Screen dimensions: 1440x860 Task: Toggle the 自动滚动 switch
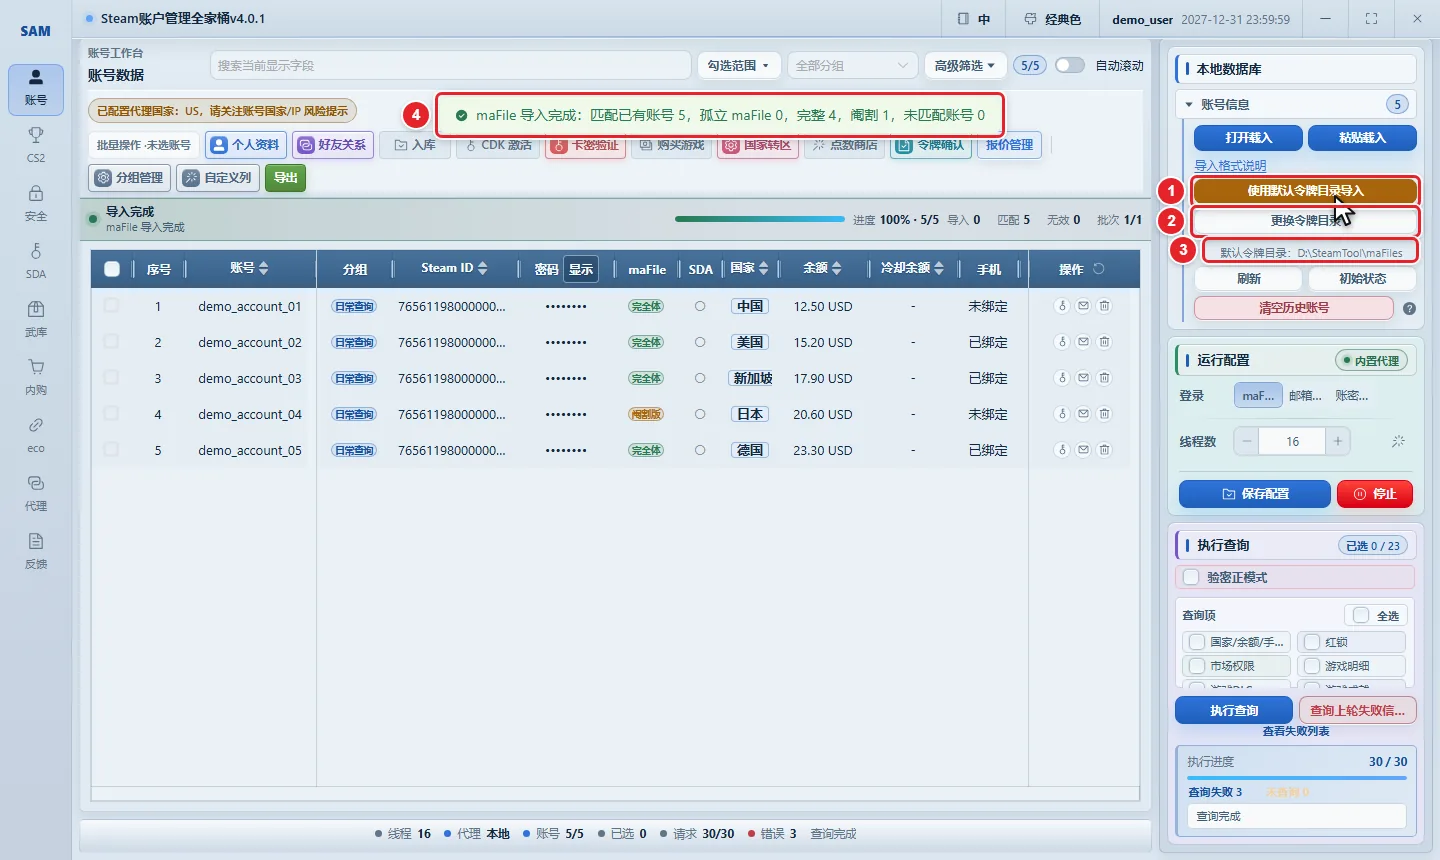pos(1069,65)
